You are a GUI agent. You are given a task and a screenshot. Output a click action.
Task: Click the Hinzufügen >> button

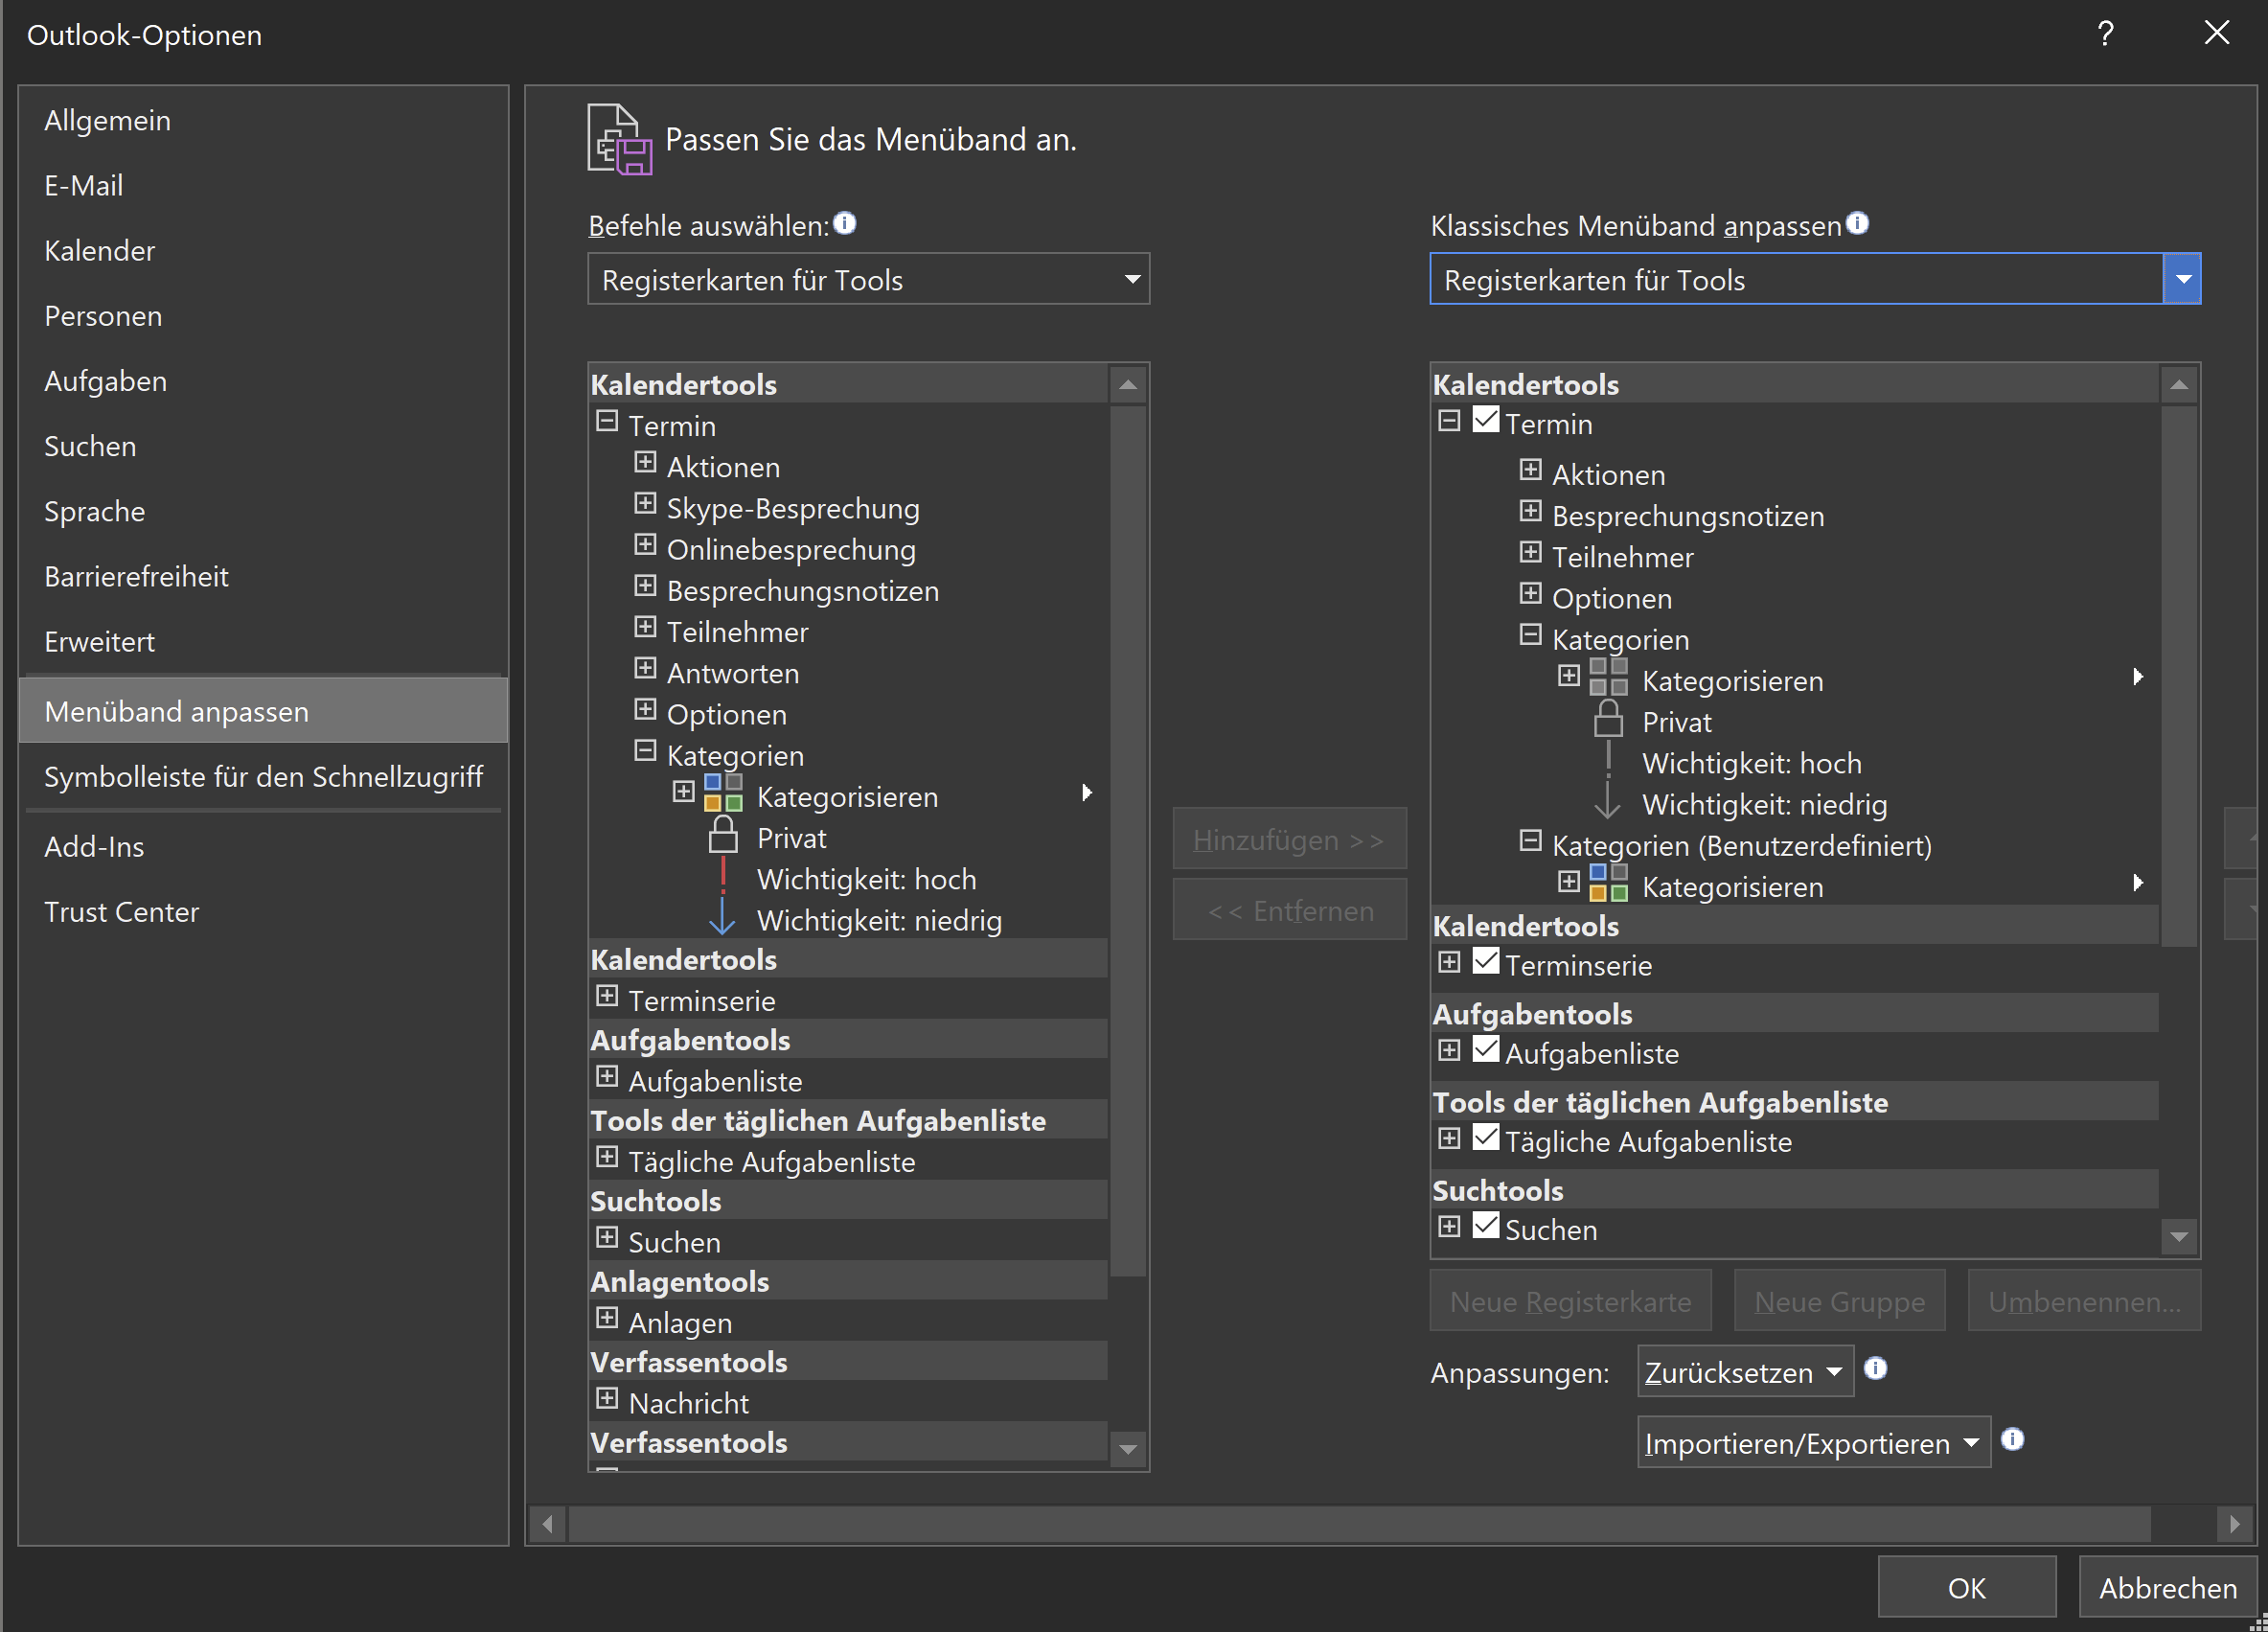[x=1289, y=839]
